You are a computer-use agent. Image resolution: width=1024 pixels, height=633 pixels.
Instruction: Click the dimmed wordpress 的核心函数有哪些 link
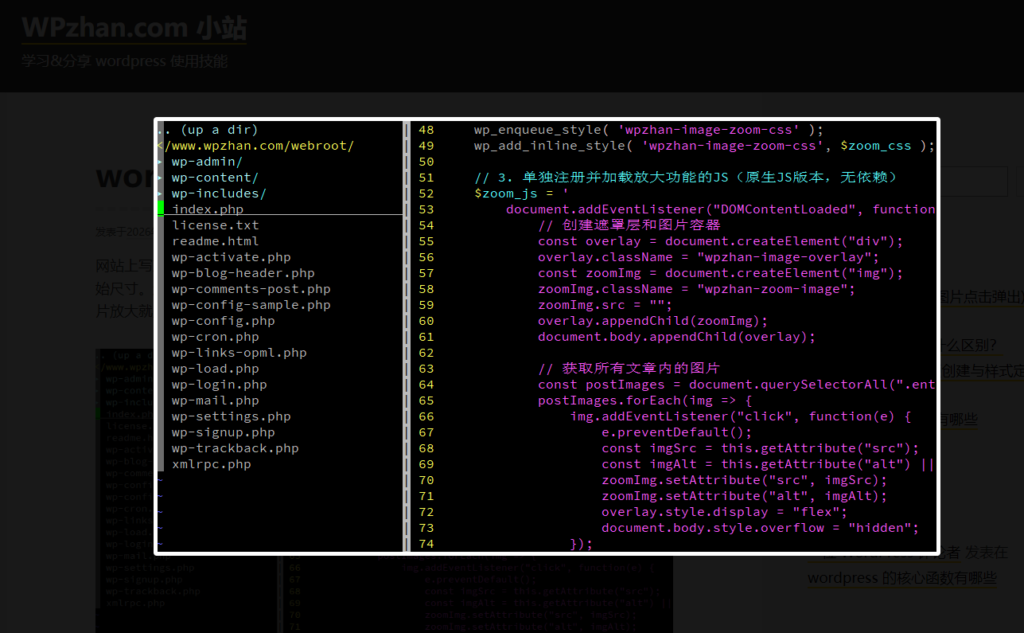click(902, 578)
